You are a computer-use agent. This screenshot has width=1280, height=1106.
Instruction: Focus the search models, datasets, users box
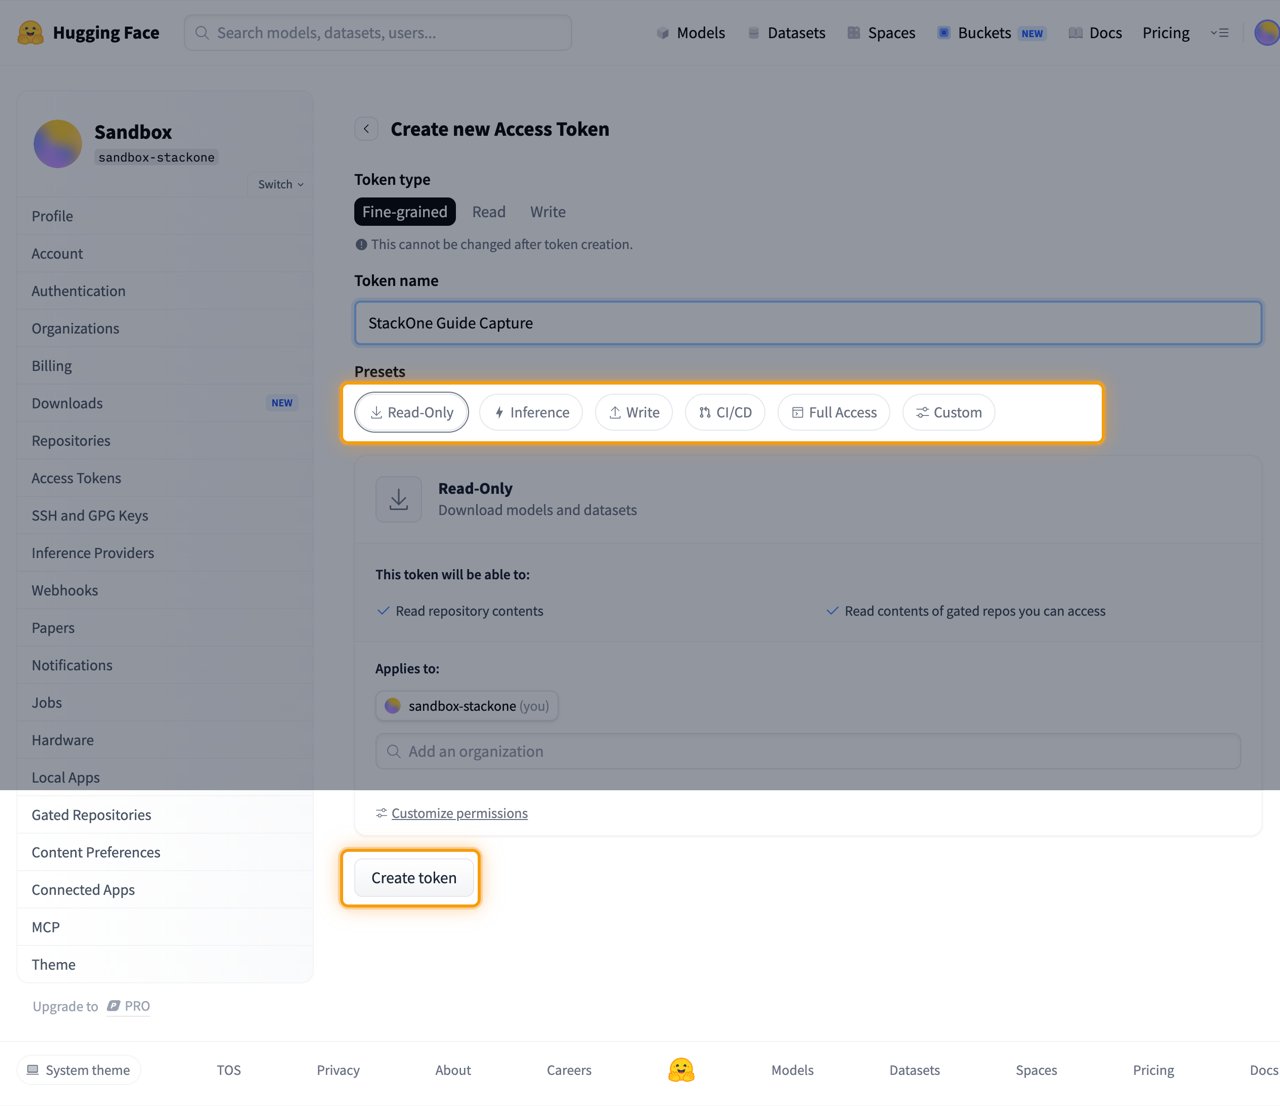point(378,33)
